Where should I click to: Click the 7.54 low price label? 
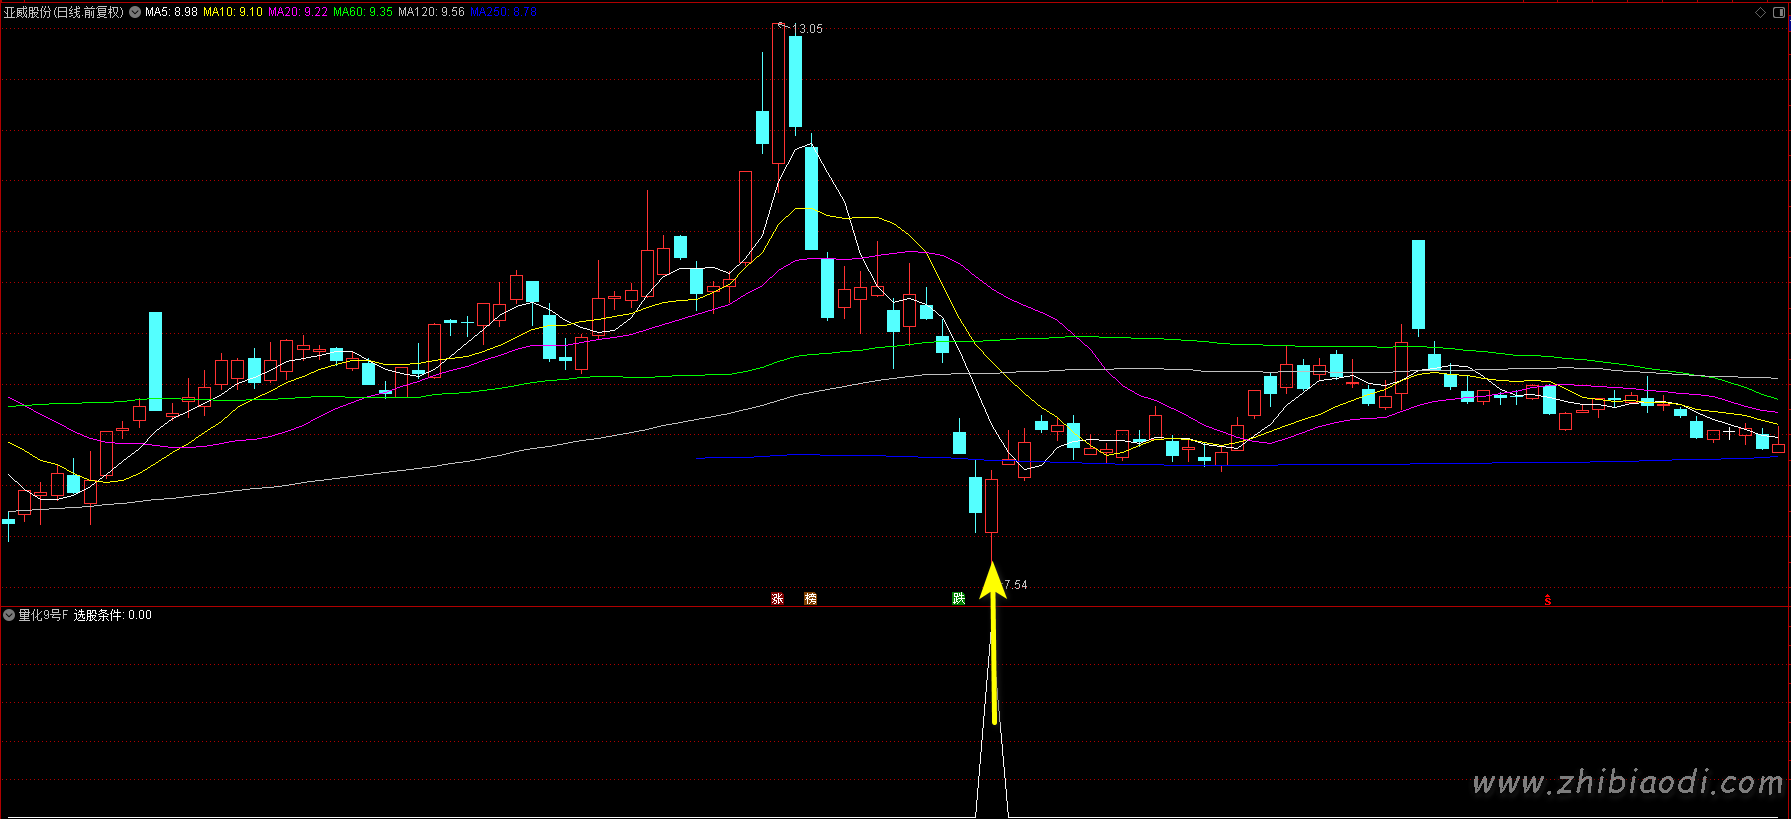pyautogui.click(x=1015, y=585)
